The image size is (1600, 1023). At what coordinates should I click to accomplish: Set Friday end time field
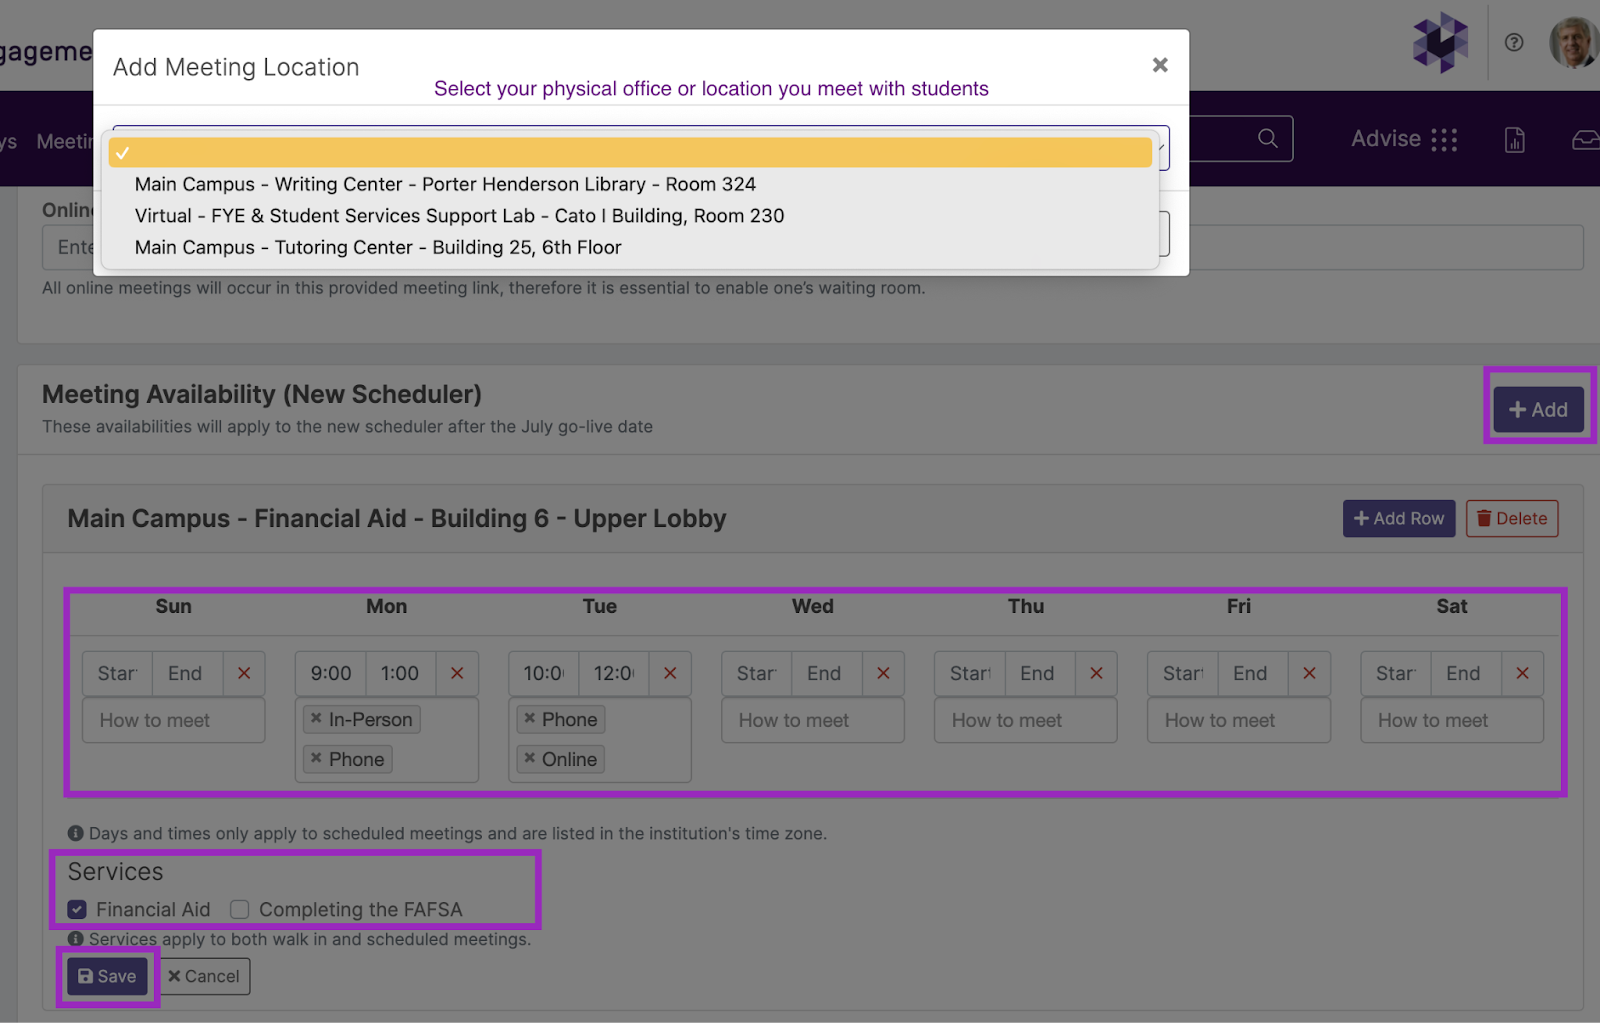point(1252,673)
